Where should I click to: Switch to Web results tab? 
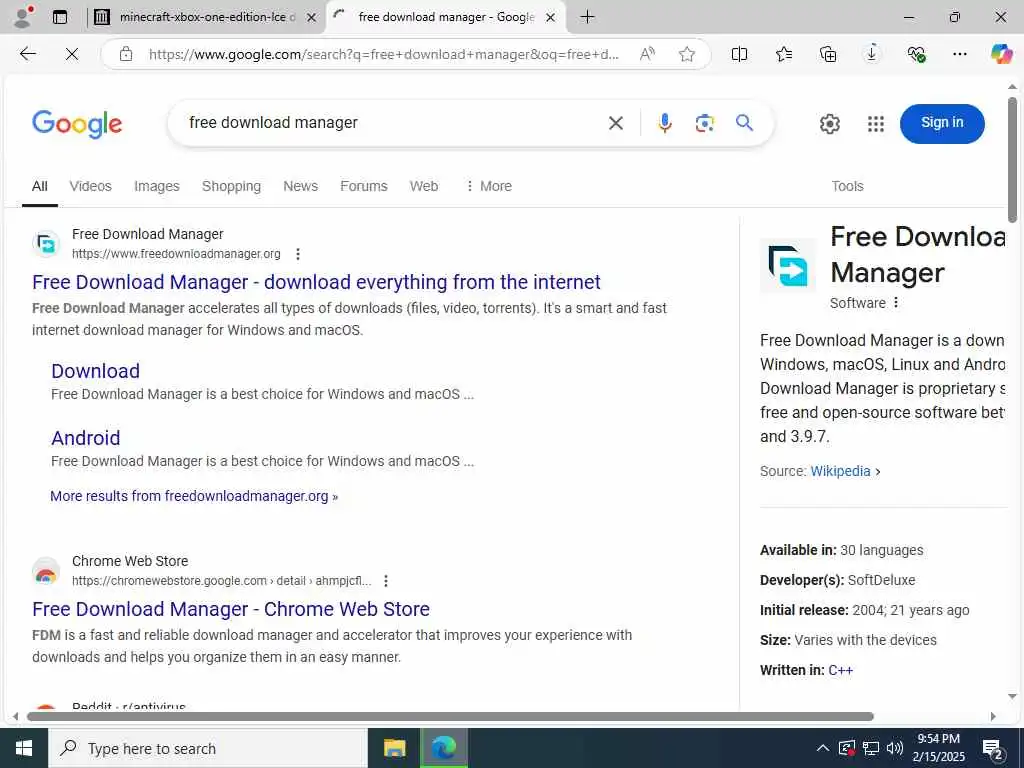[424, 186]
